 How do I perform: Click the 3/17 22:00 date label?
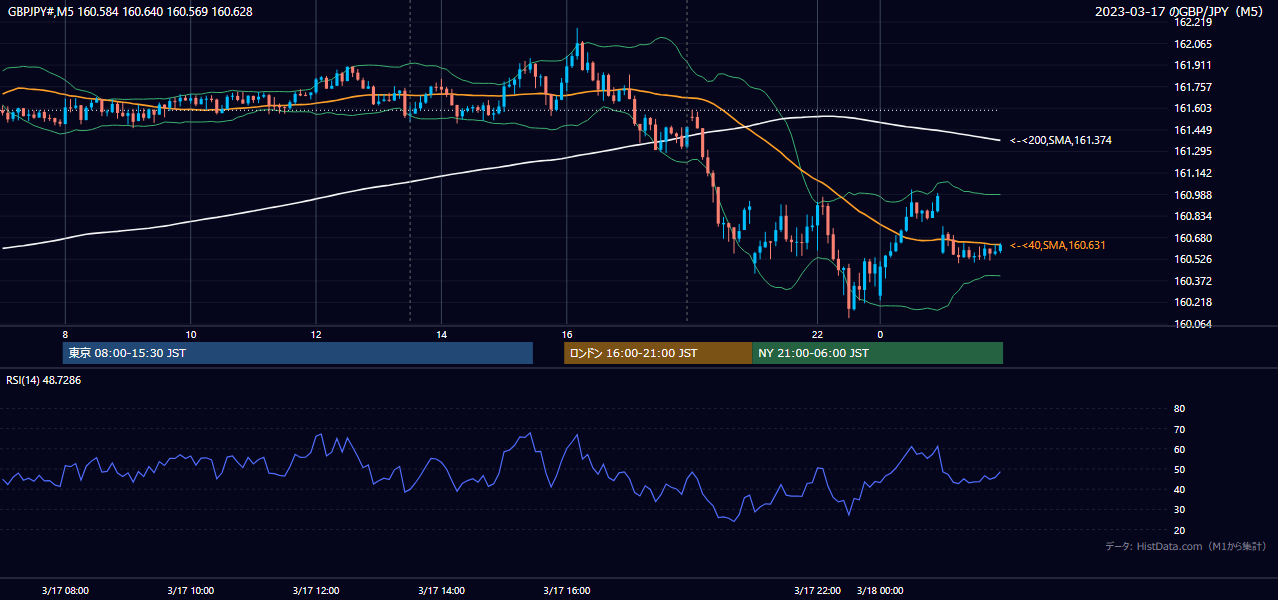click(x=818, y=590)
